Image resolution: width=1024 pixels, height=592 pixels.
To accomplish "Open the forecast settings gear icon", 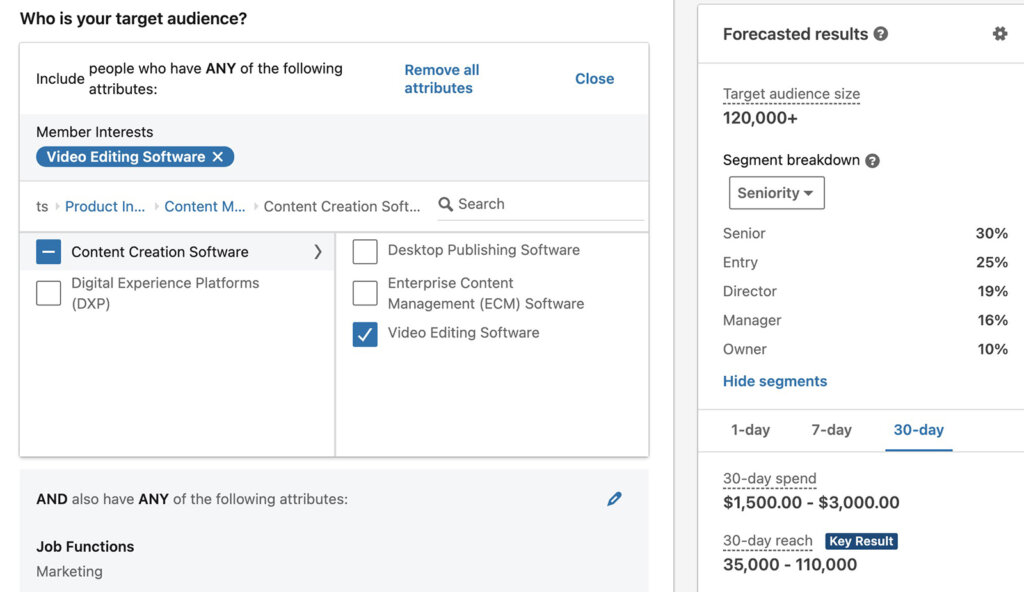I will pos(999,33).
